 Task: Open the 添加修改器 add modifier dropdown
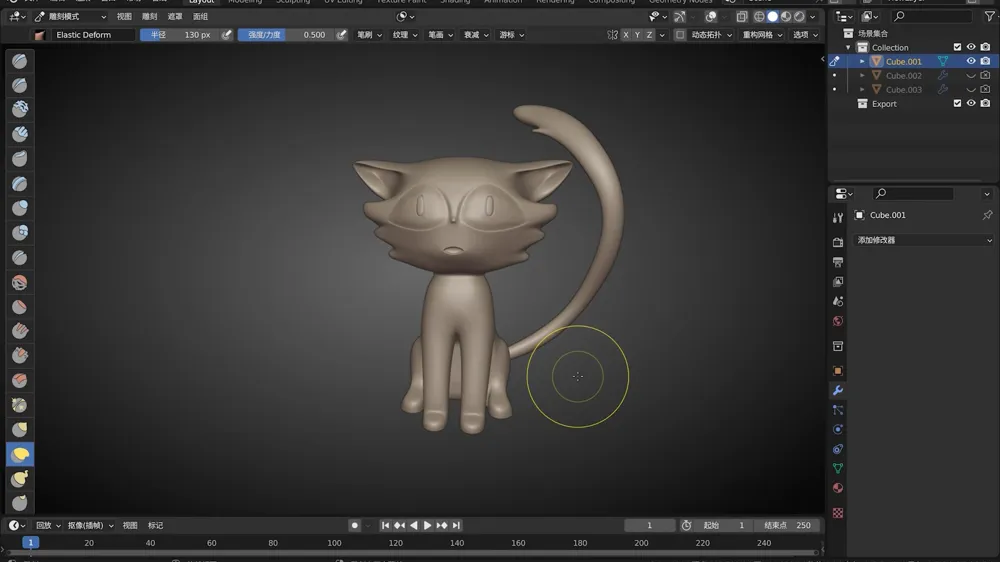click(923, 240)
